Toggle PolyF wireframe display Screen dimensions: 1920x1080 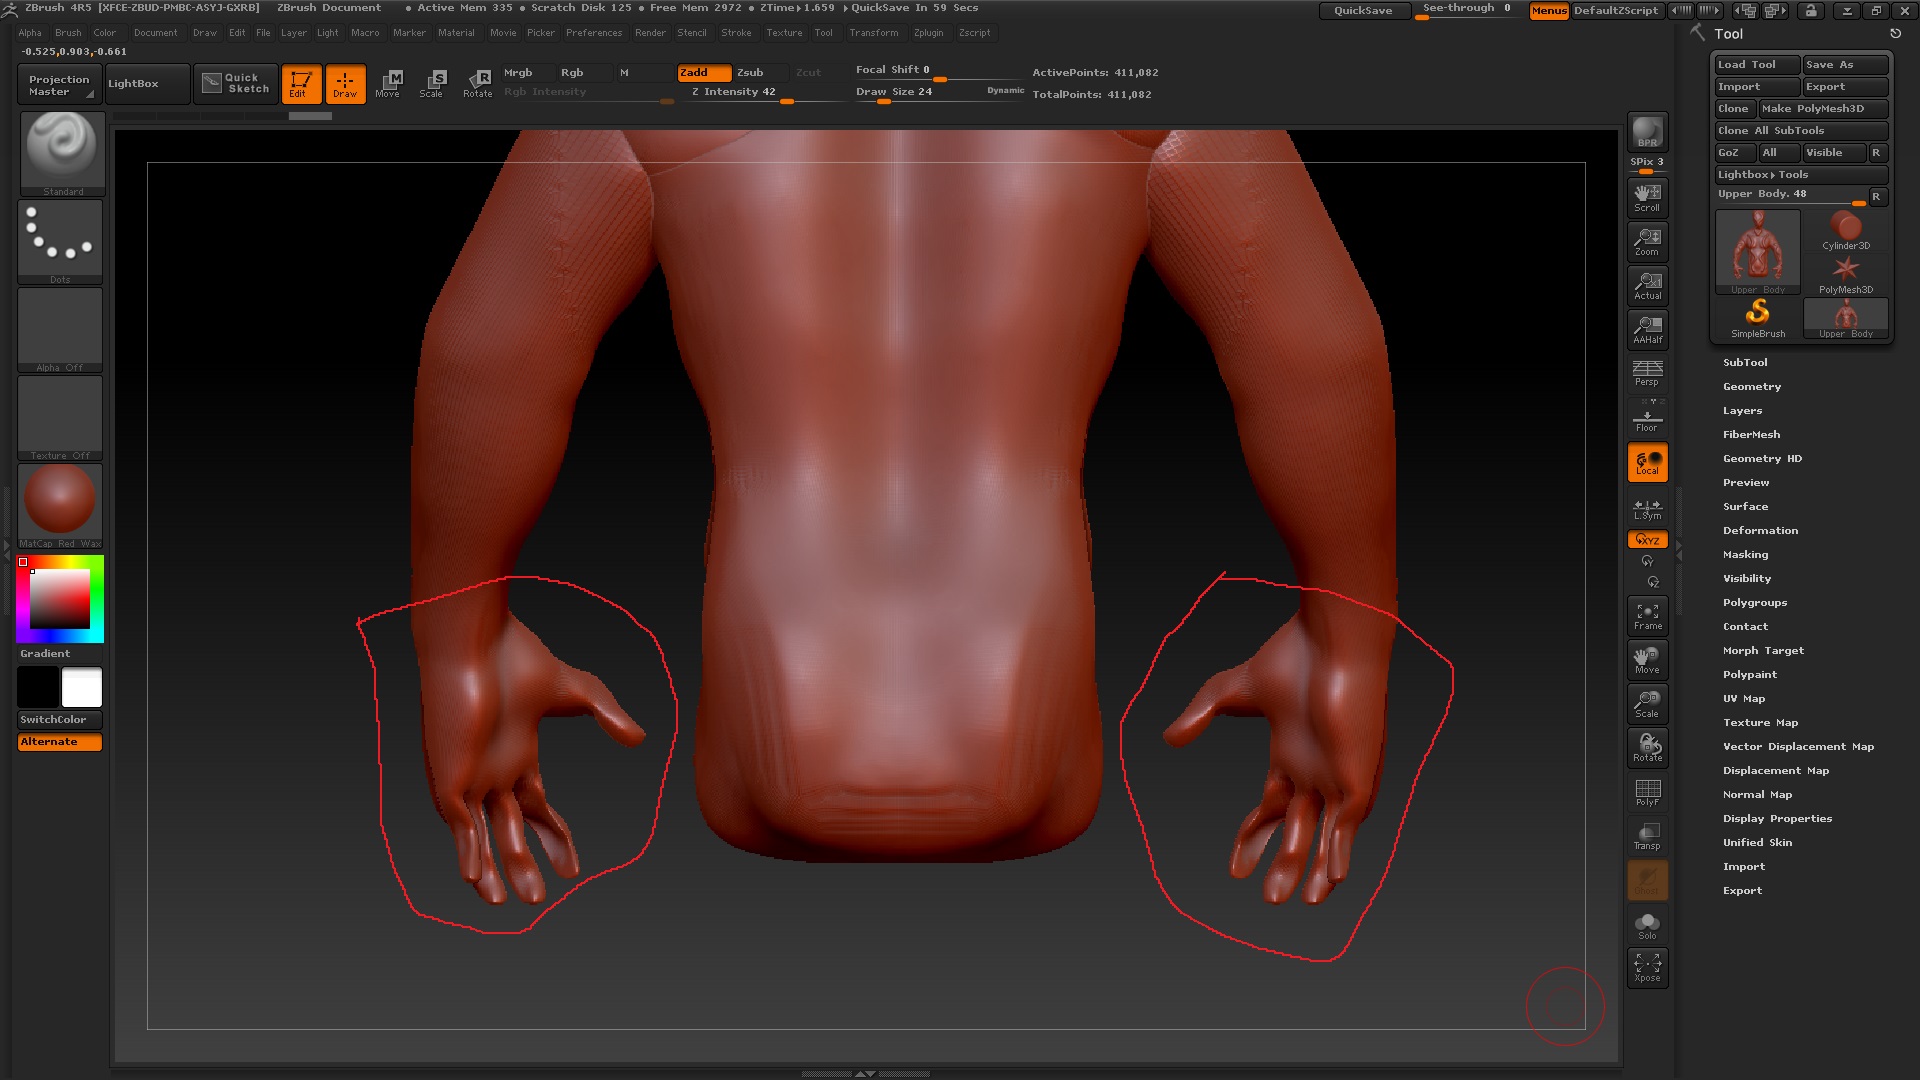coord(1647,792)
